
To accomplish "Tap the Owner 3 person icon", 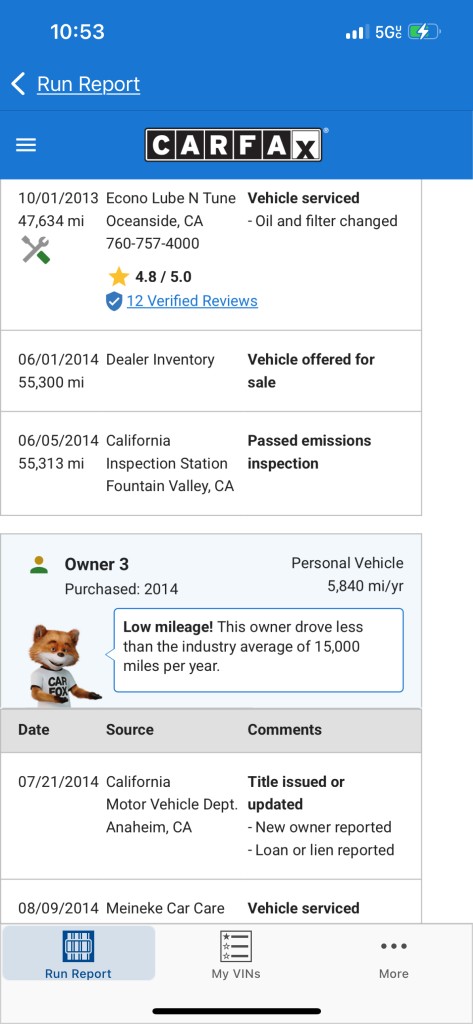I will tap(39, 564).
